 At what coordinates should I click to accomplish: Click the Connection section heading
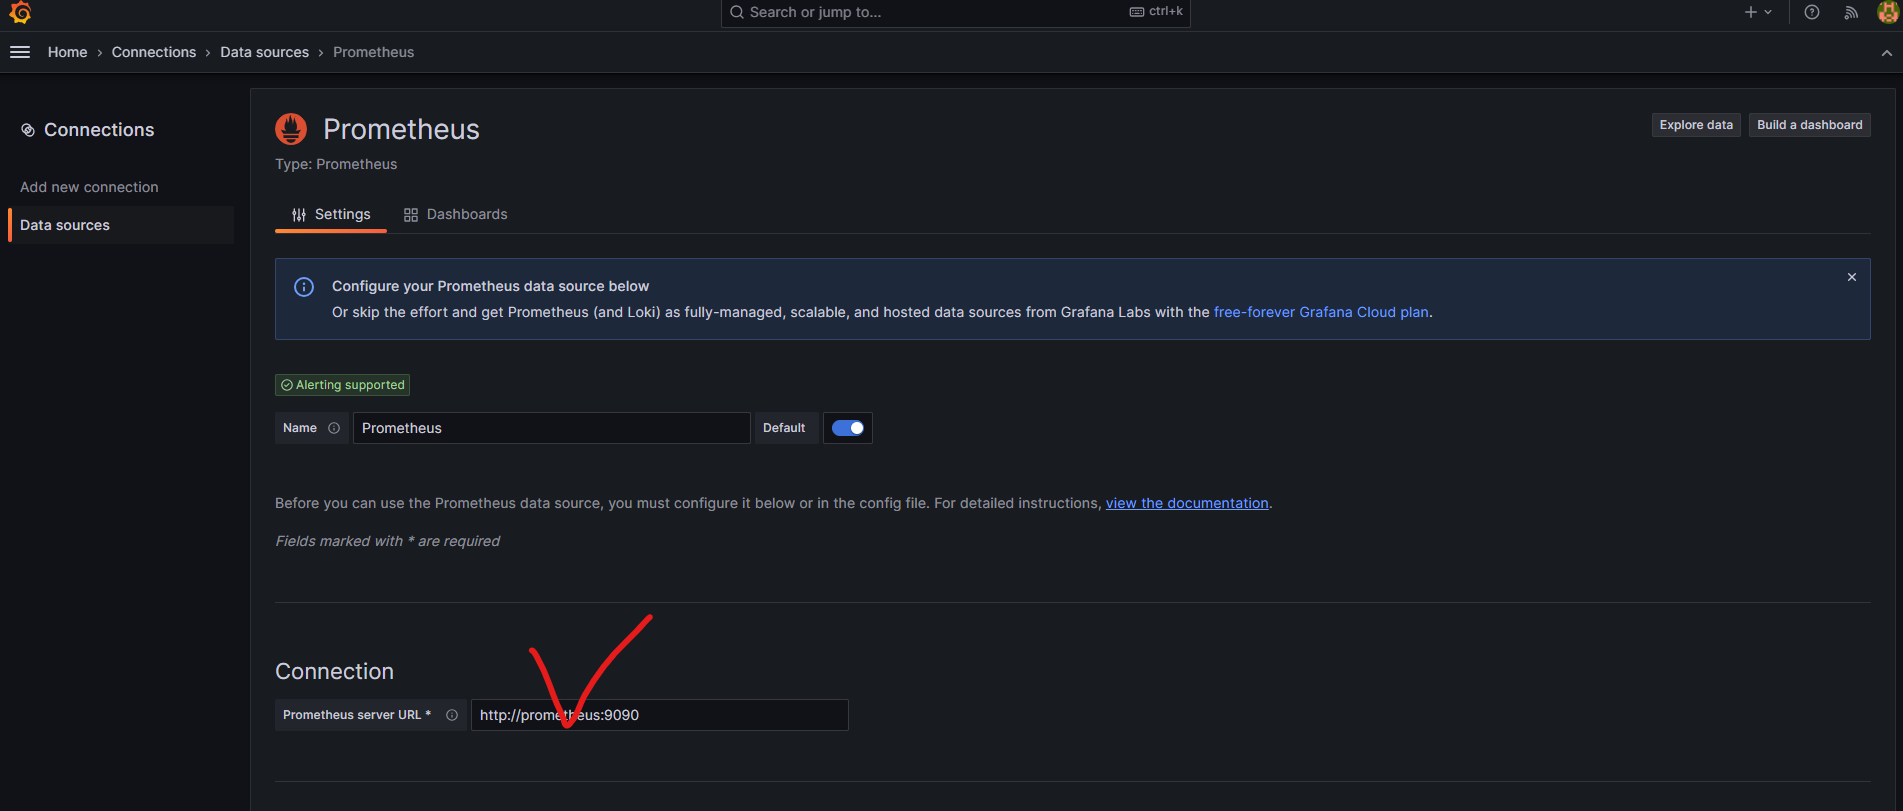click(334, 671)
